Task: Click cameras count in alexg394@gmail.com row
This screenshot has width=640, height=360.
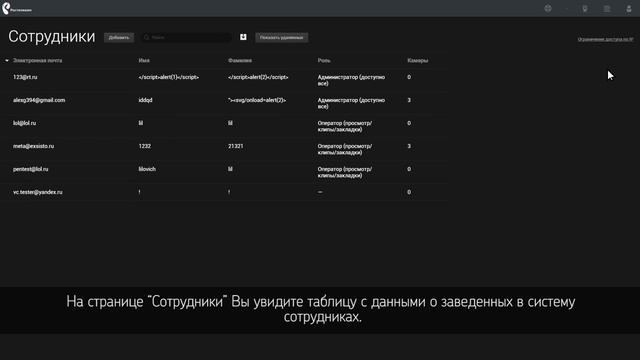Action: (x=409, y=100)
